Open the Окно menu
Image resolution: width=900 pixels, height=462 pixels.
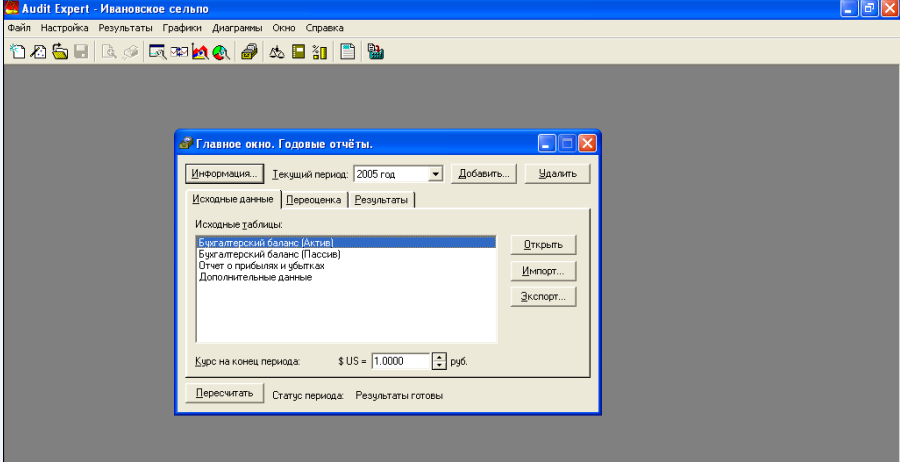pyautogui.click(x=284, y=28)
